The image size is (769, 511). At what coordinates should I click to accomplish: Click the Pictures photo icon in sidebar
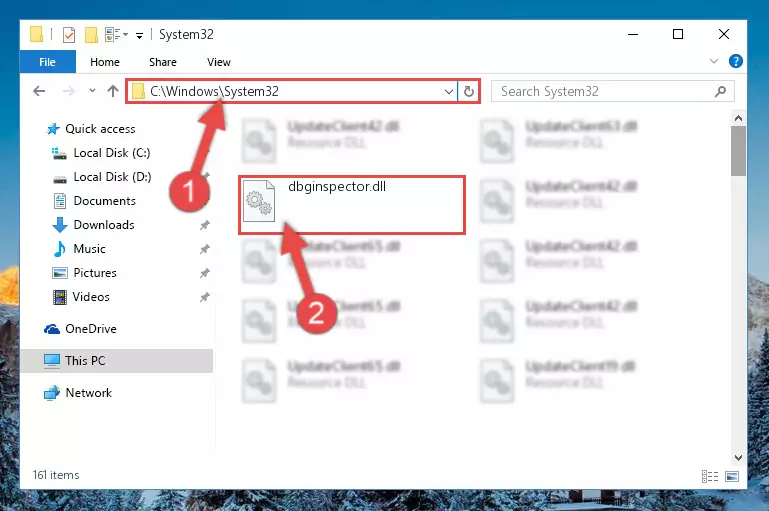60,273
